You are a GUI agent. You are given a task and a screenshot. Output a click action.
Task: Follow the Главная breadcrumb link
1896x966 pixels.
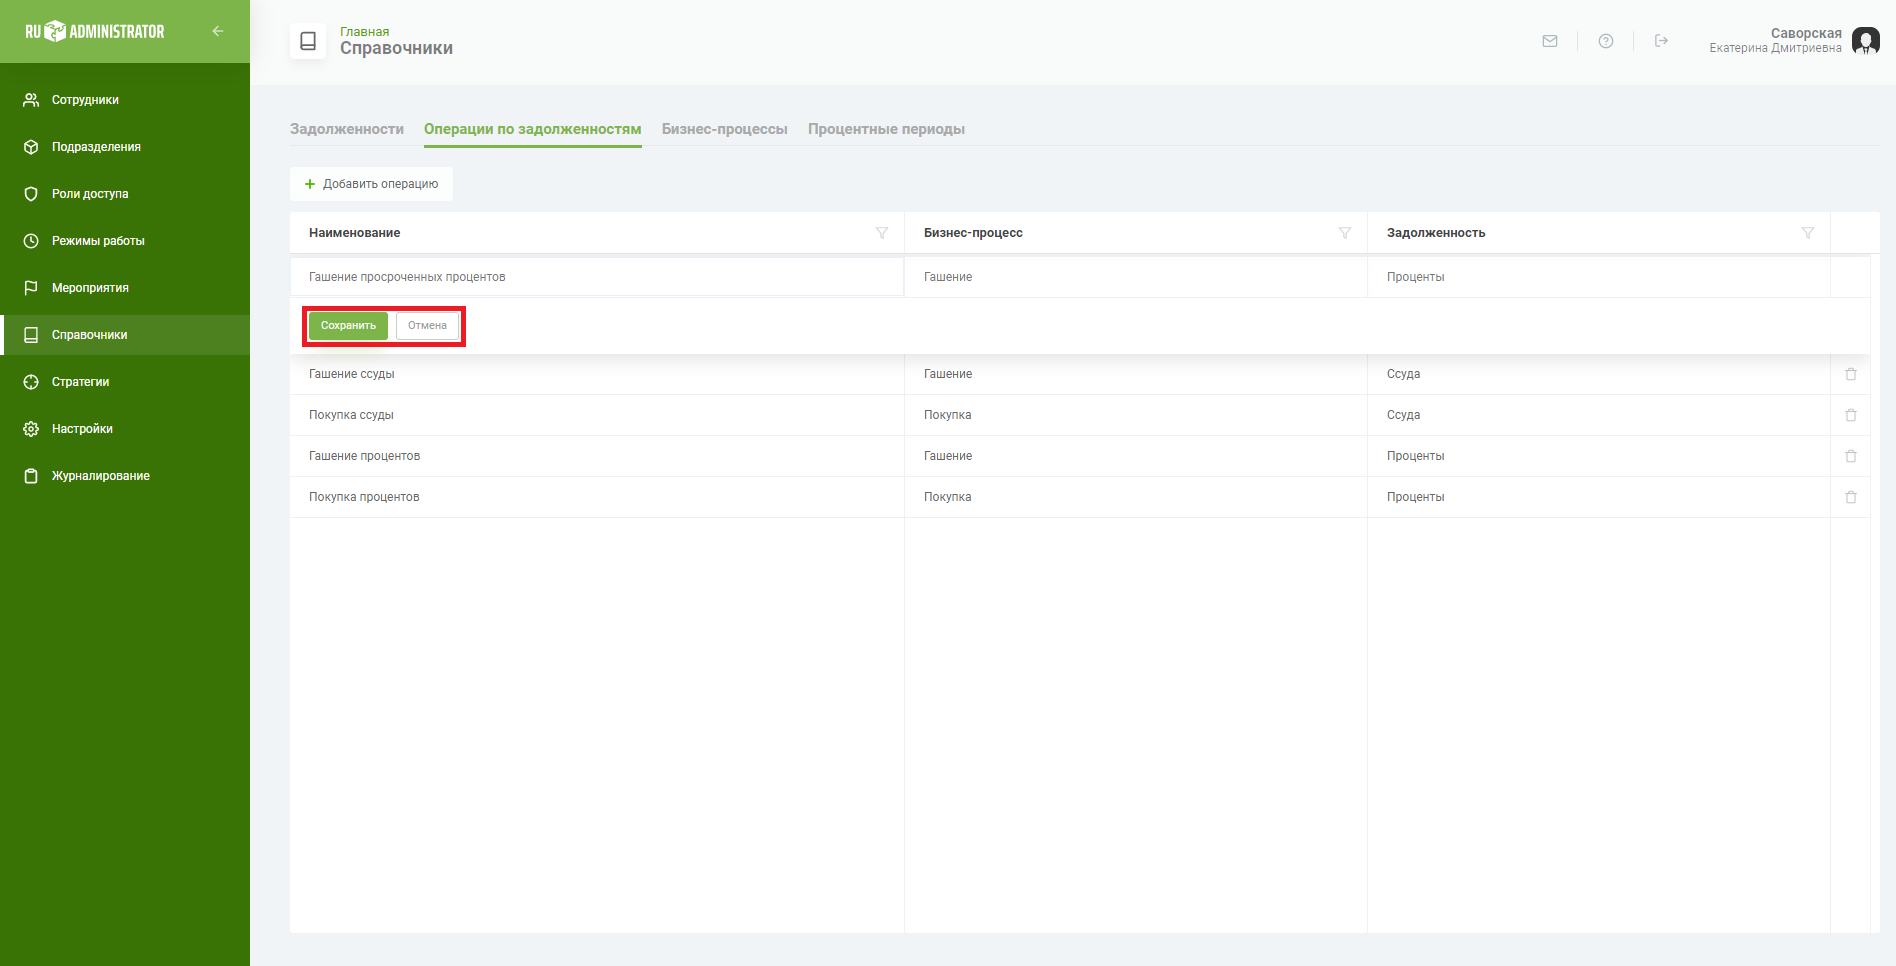pos(364,32)
